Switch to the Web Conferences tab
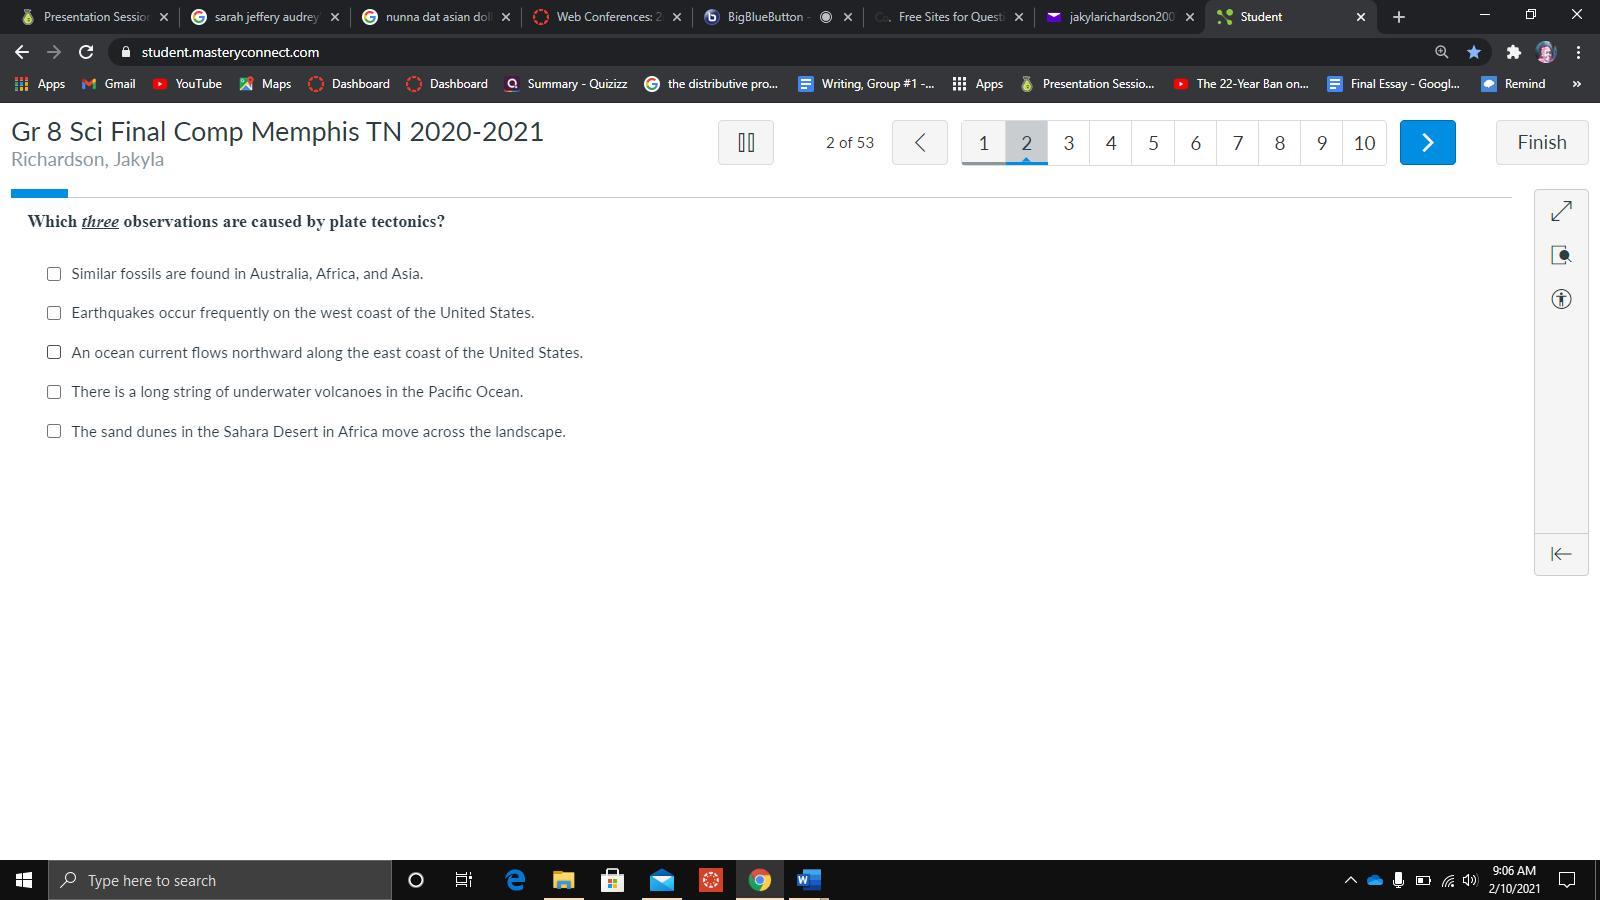 pyautogui.click(x=607, y=17)
